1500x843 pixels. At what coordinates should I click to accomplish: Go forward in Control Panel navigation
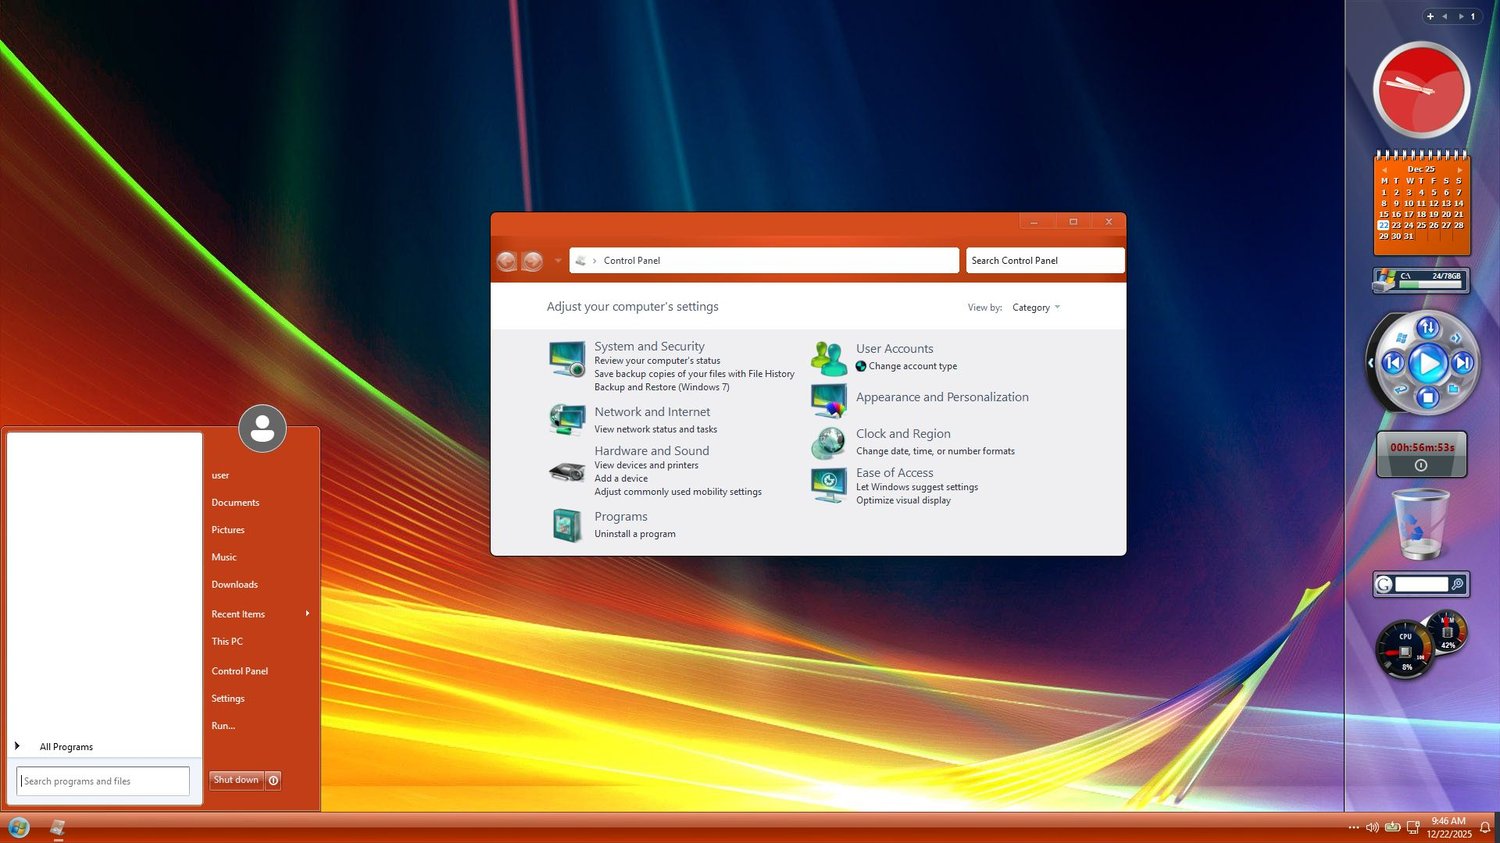pos(533,261)
